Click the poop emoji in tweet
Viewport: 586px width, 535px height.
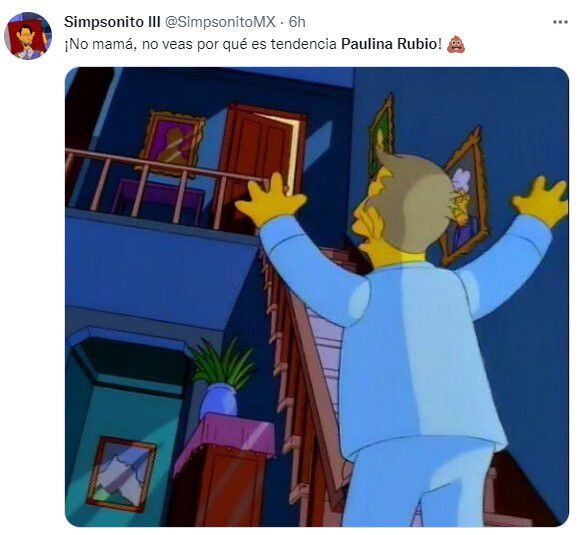pyautogui.click(x=456, y=44)
